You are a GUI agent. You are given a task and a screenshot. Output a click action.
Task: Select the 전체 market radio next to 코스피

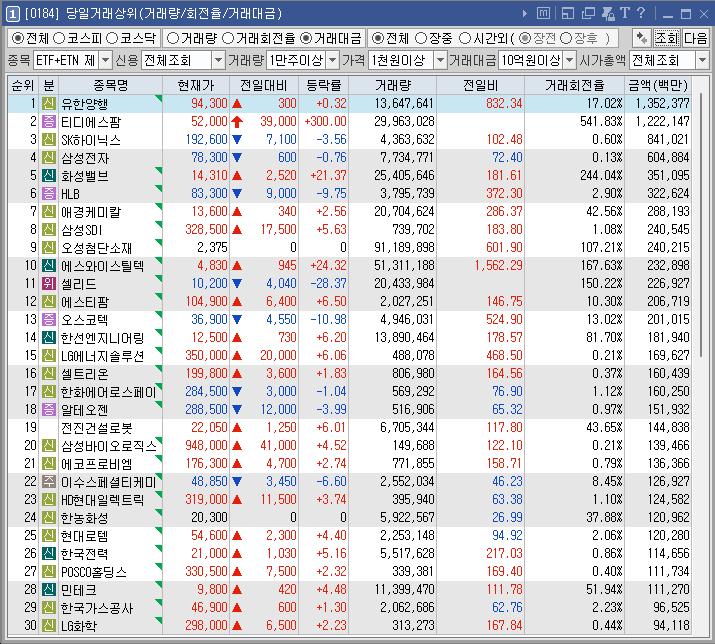pos(18,38)
